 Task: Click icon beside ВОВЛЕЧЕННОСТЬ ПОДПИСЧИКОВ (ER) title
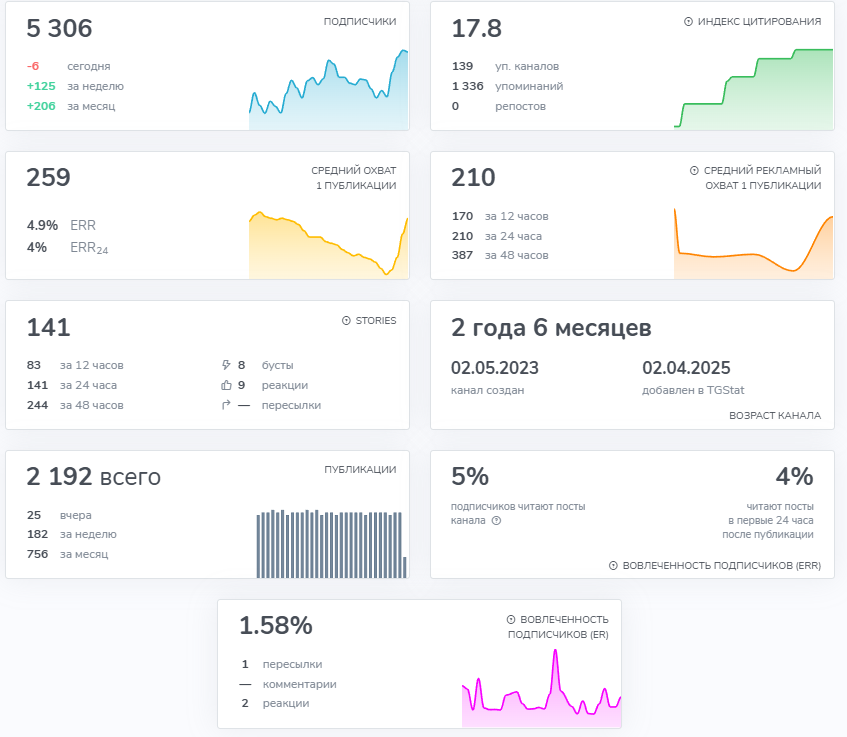click(x=511, y=620)
